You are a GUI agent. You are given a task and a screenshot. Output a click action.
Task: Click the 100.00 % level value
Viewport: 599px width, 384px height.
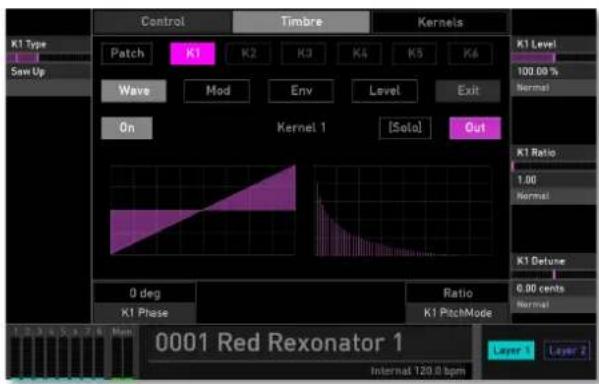coord(538,71)
